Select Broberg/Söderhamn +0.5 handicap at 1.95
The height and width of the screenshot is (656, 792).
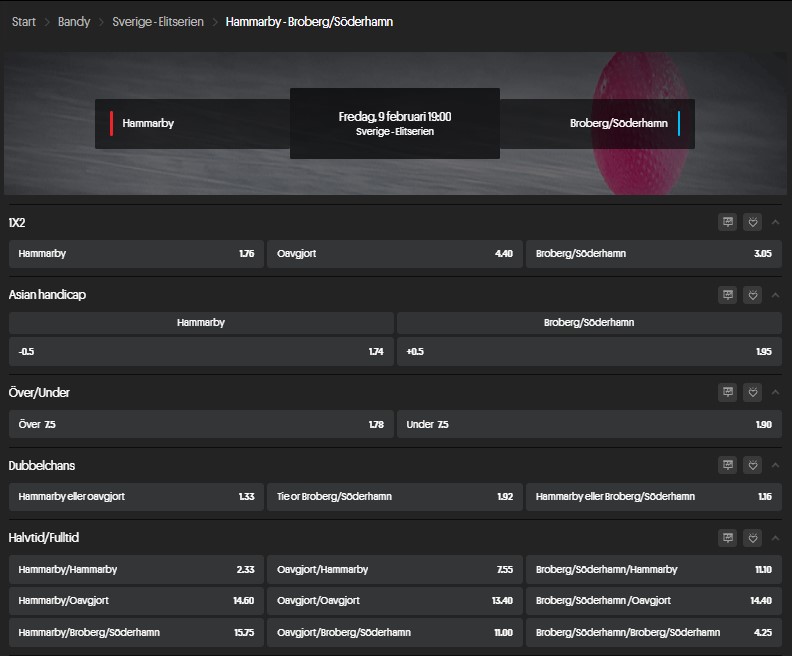click(589, 351)
